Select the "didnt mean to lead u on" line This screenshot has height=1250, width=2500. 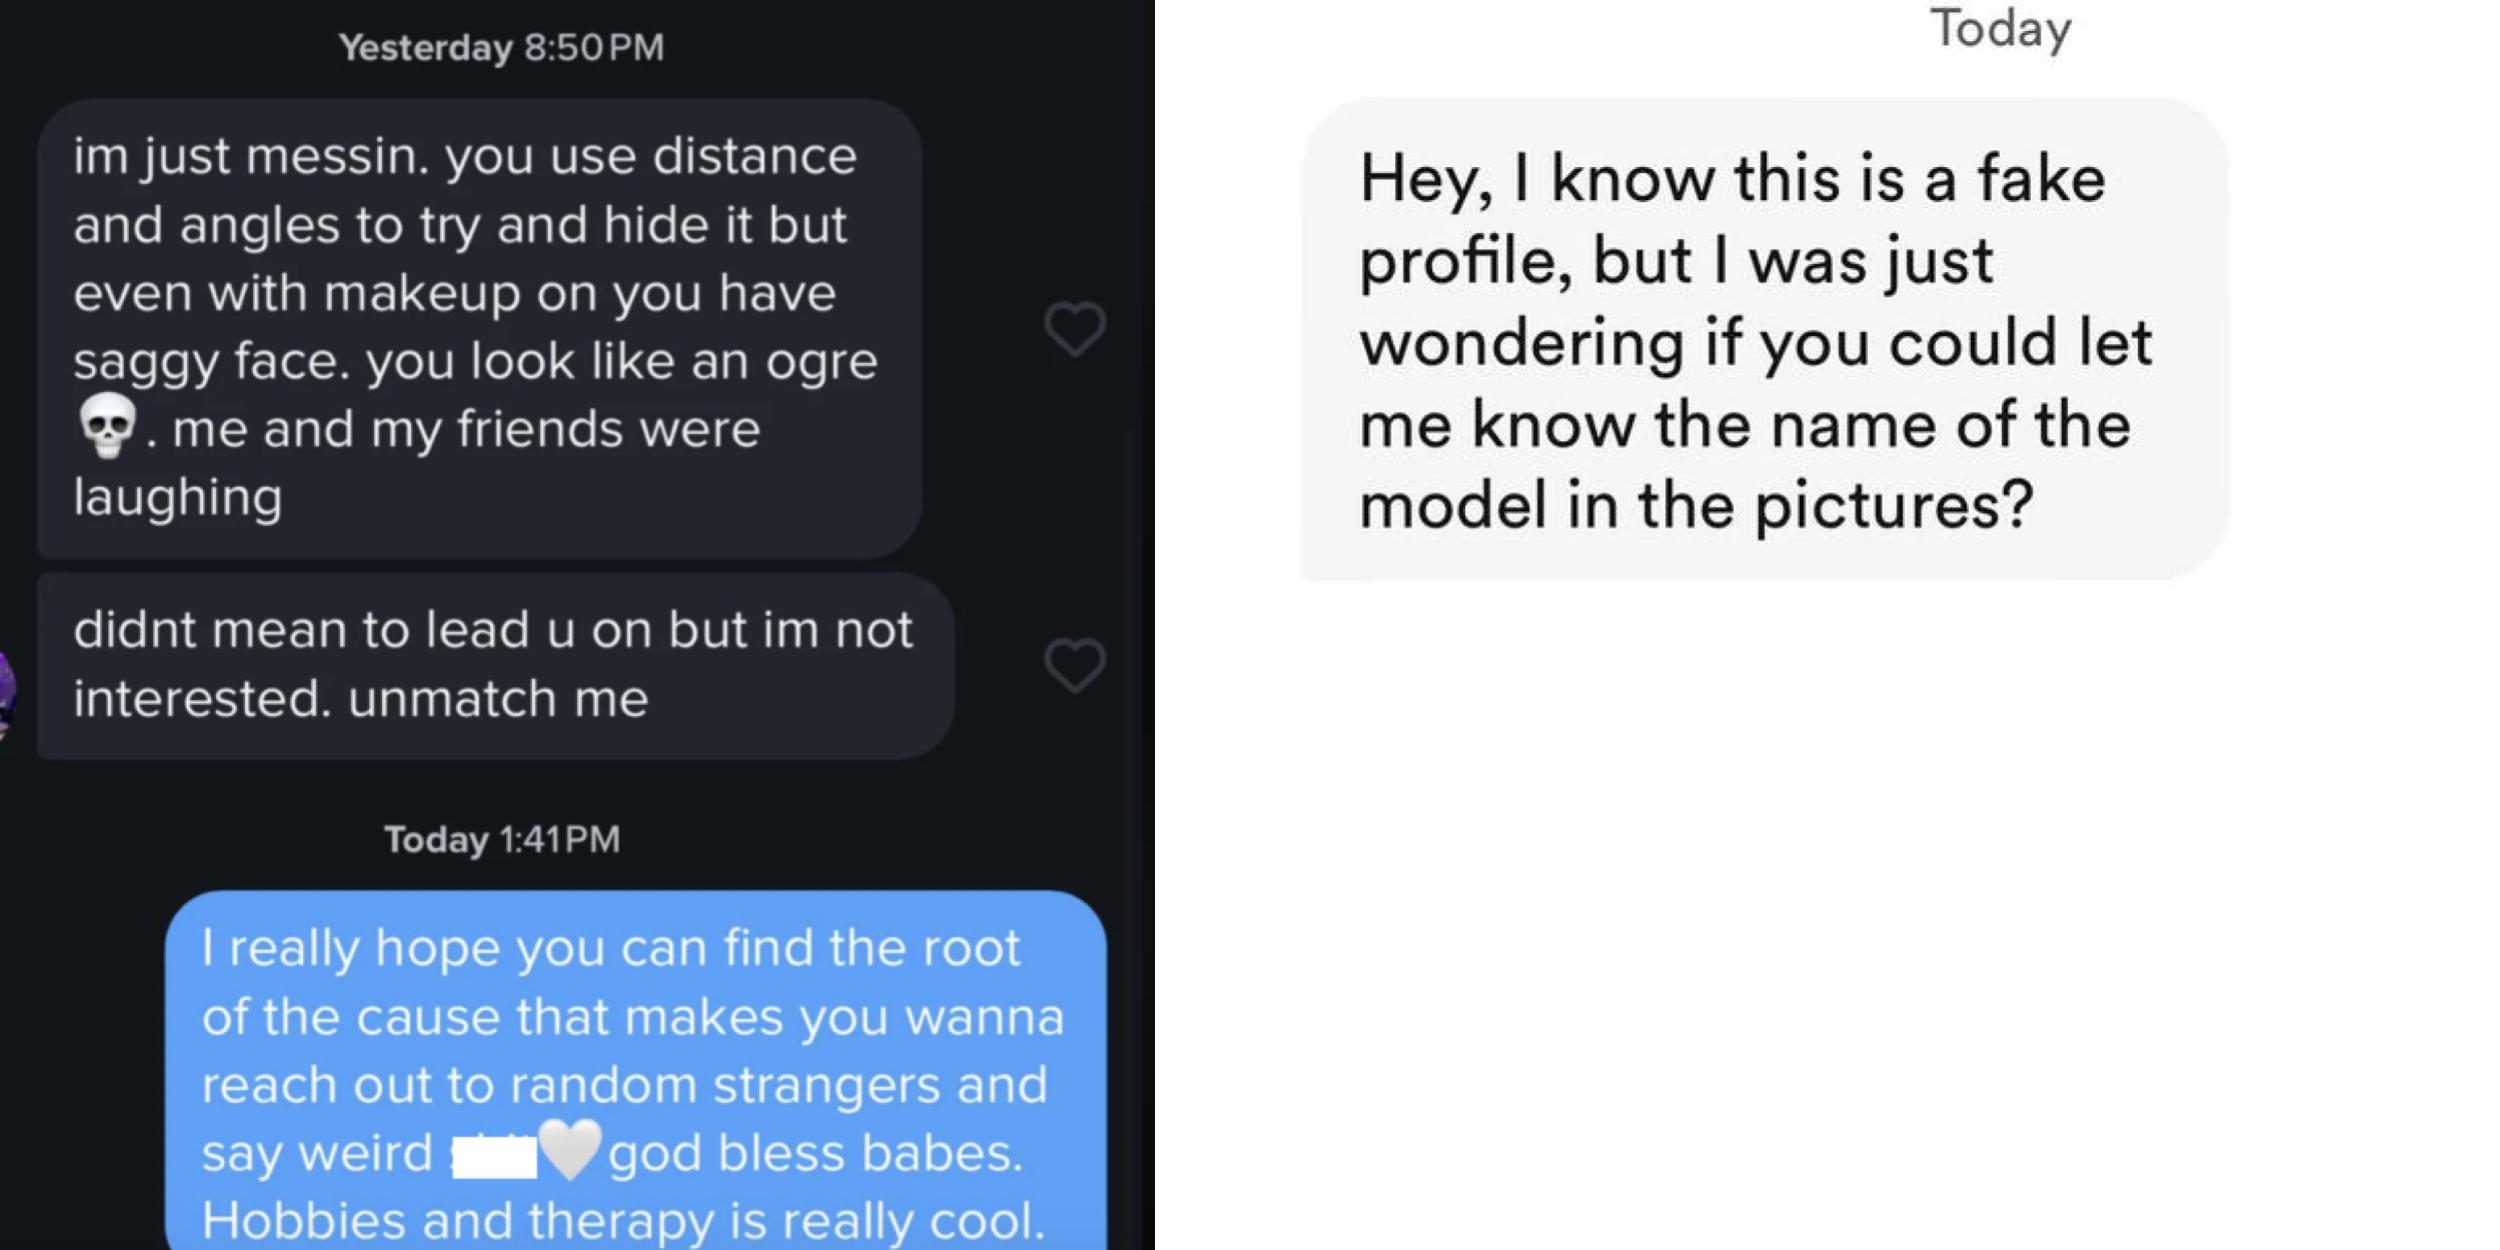point(493,630)
